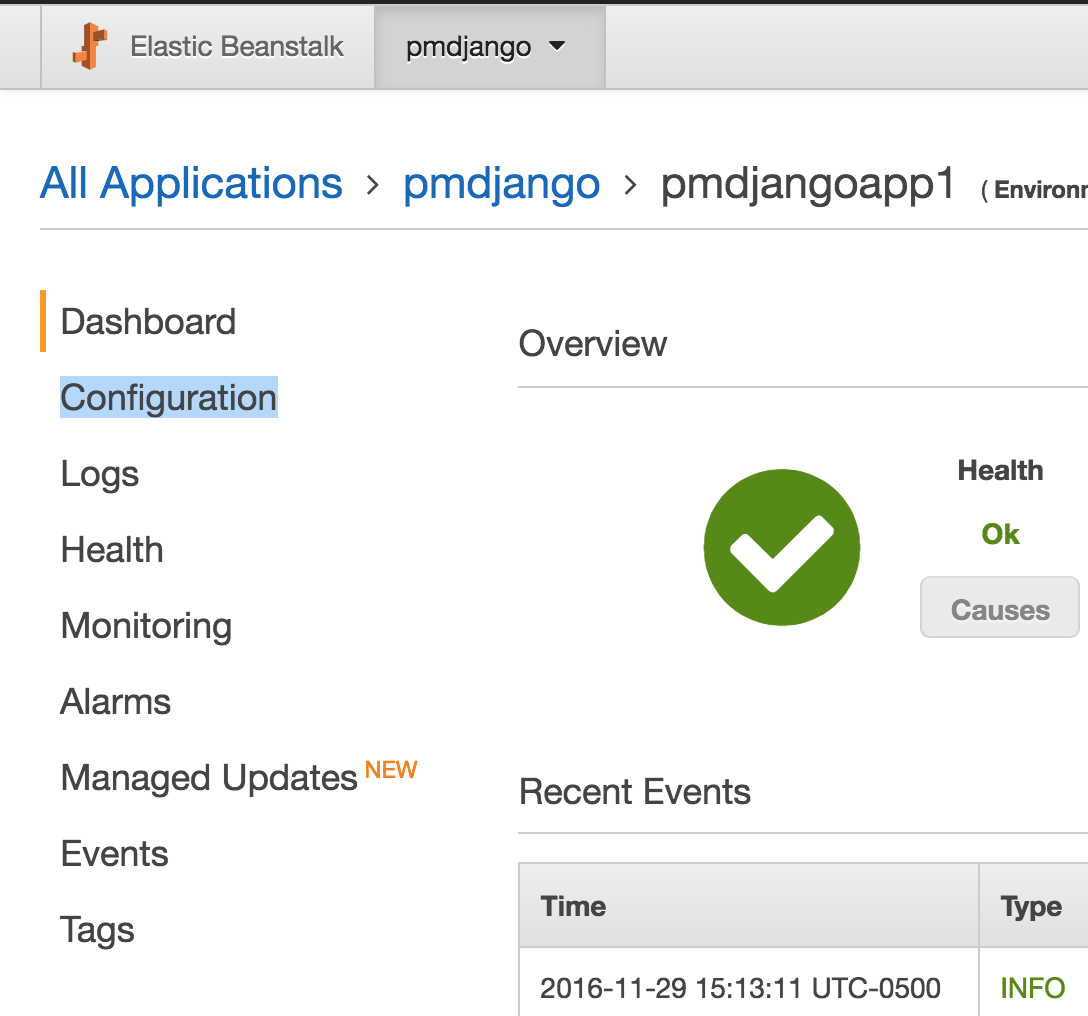
Task: Open the Tags sidebar item
Action: point(97,930)
